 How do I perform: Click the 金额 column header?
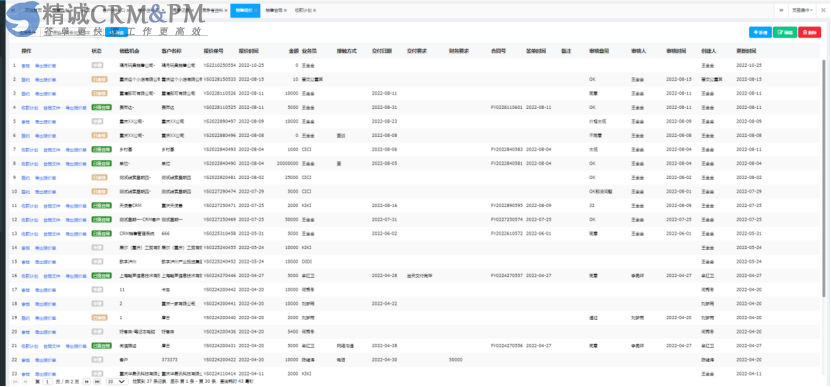(294, 51)
